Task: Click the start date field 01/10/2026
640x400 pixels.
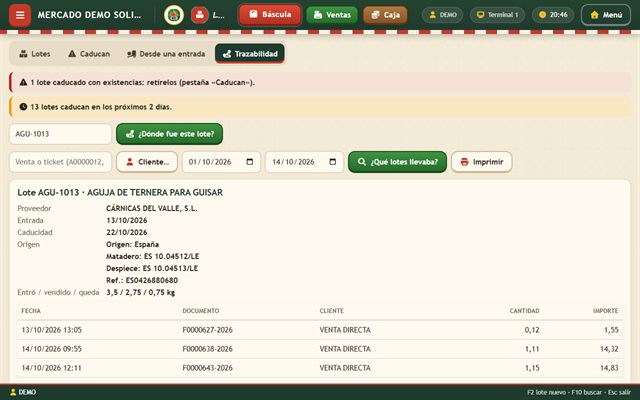Action: (221, 162)
